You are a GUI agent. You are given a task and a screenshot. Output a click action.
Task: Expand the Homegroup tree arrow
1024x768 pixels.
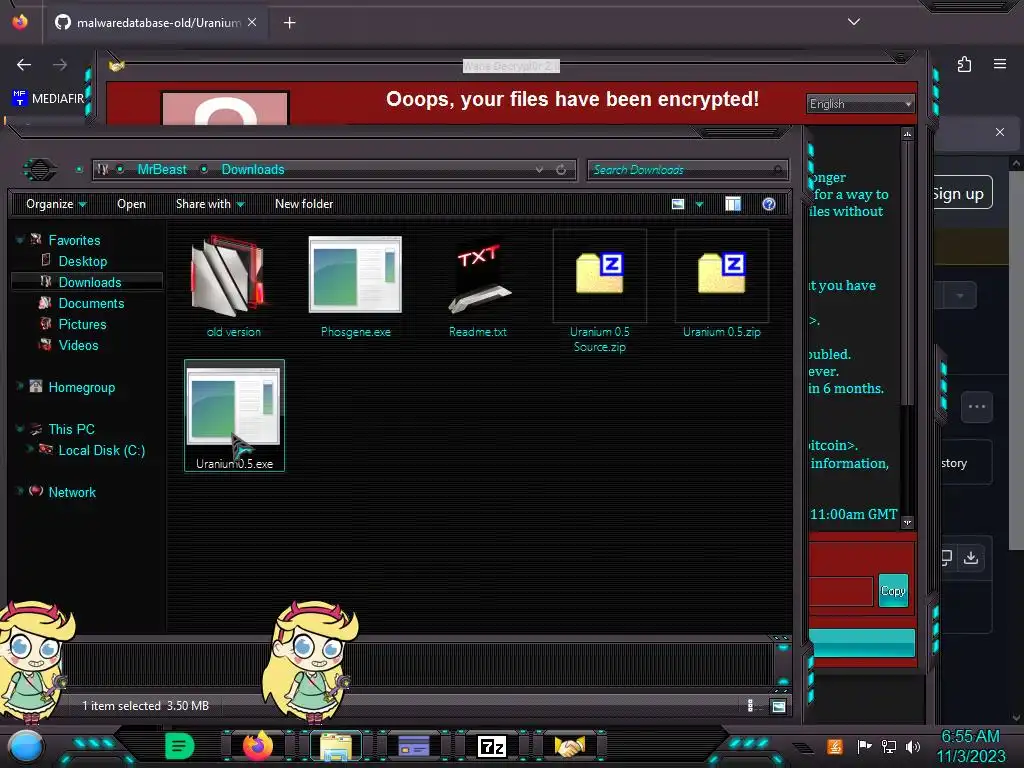coord(20,387)
